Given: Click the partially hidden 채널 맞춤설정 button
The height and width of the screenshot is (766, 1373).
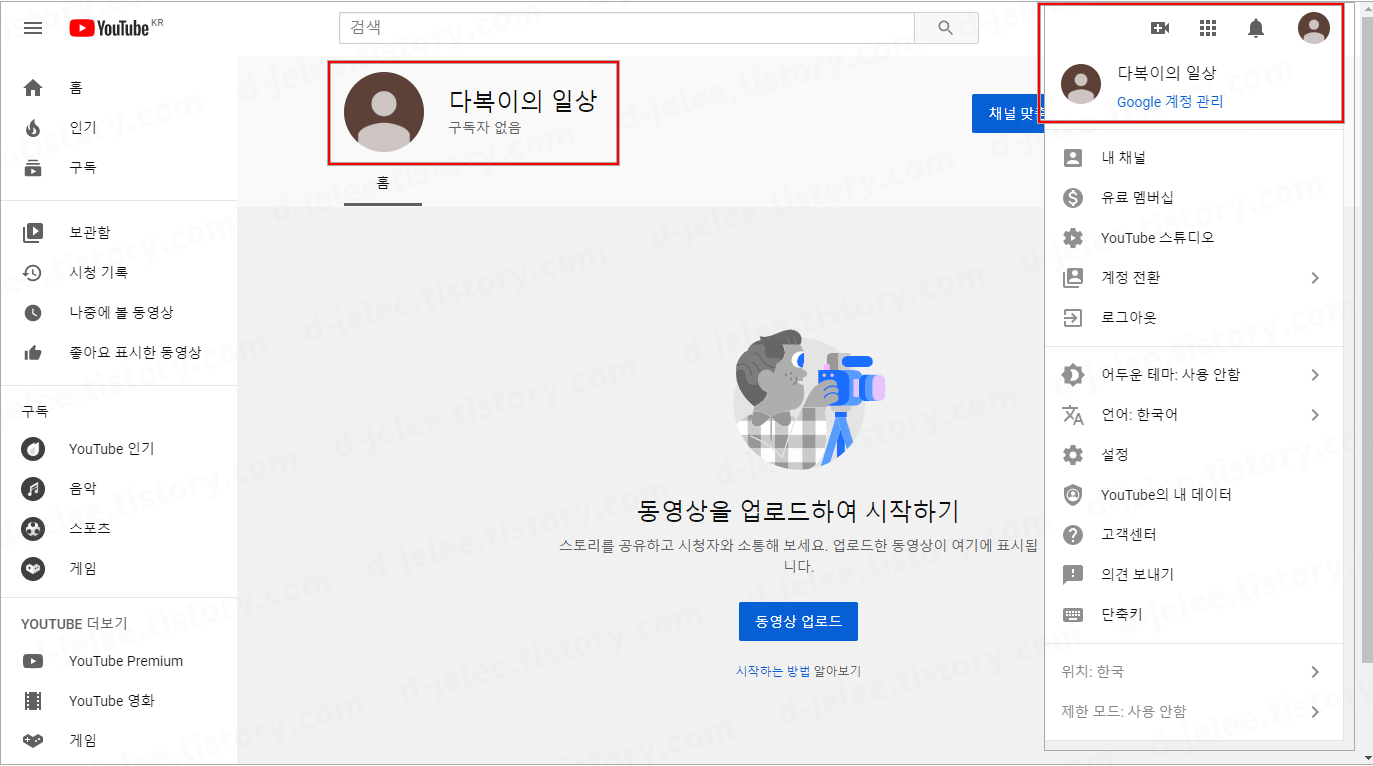Looking at the screenshot, I should point(1008,113).
